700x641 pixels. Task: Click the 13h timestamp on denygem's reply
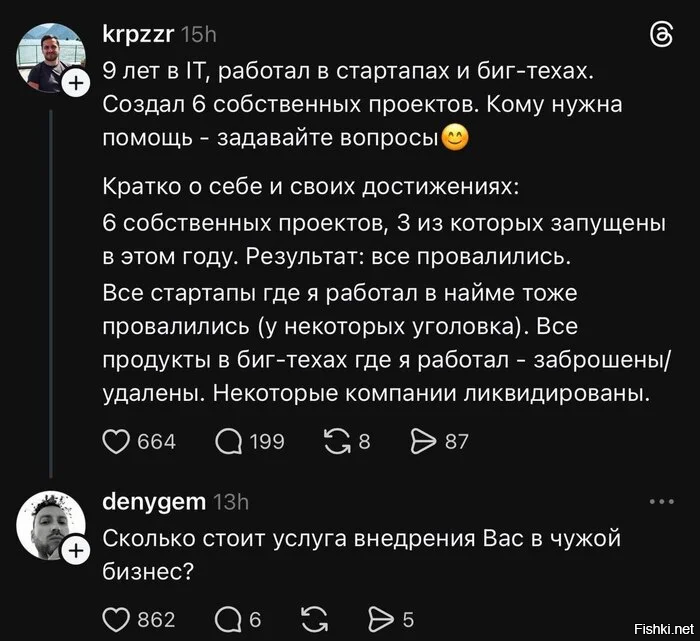[231, 501]
